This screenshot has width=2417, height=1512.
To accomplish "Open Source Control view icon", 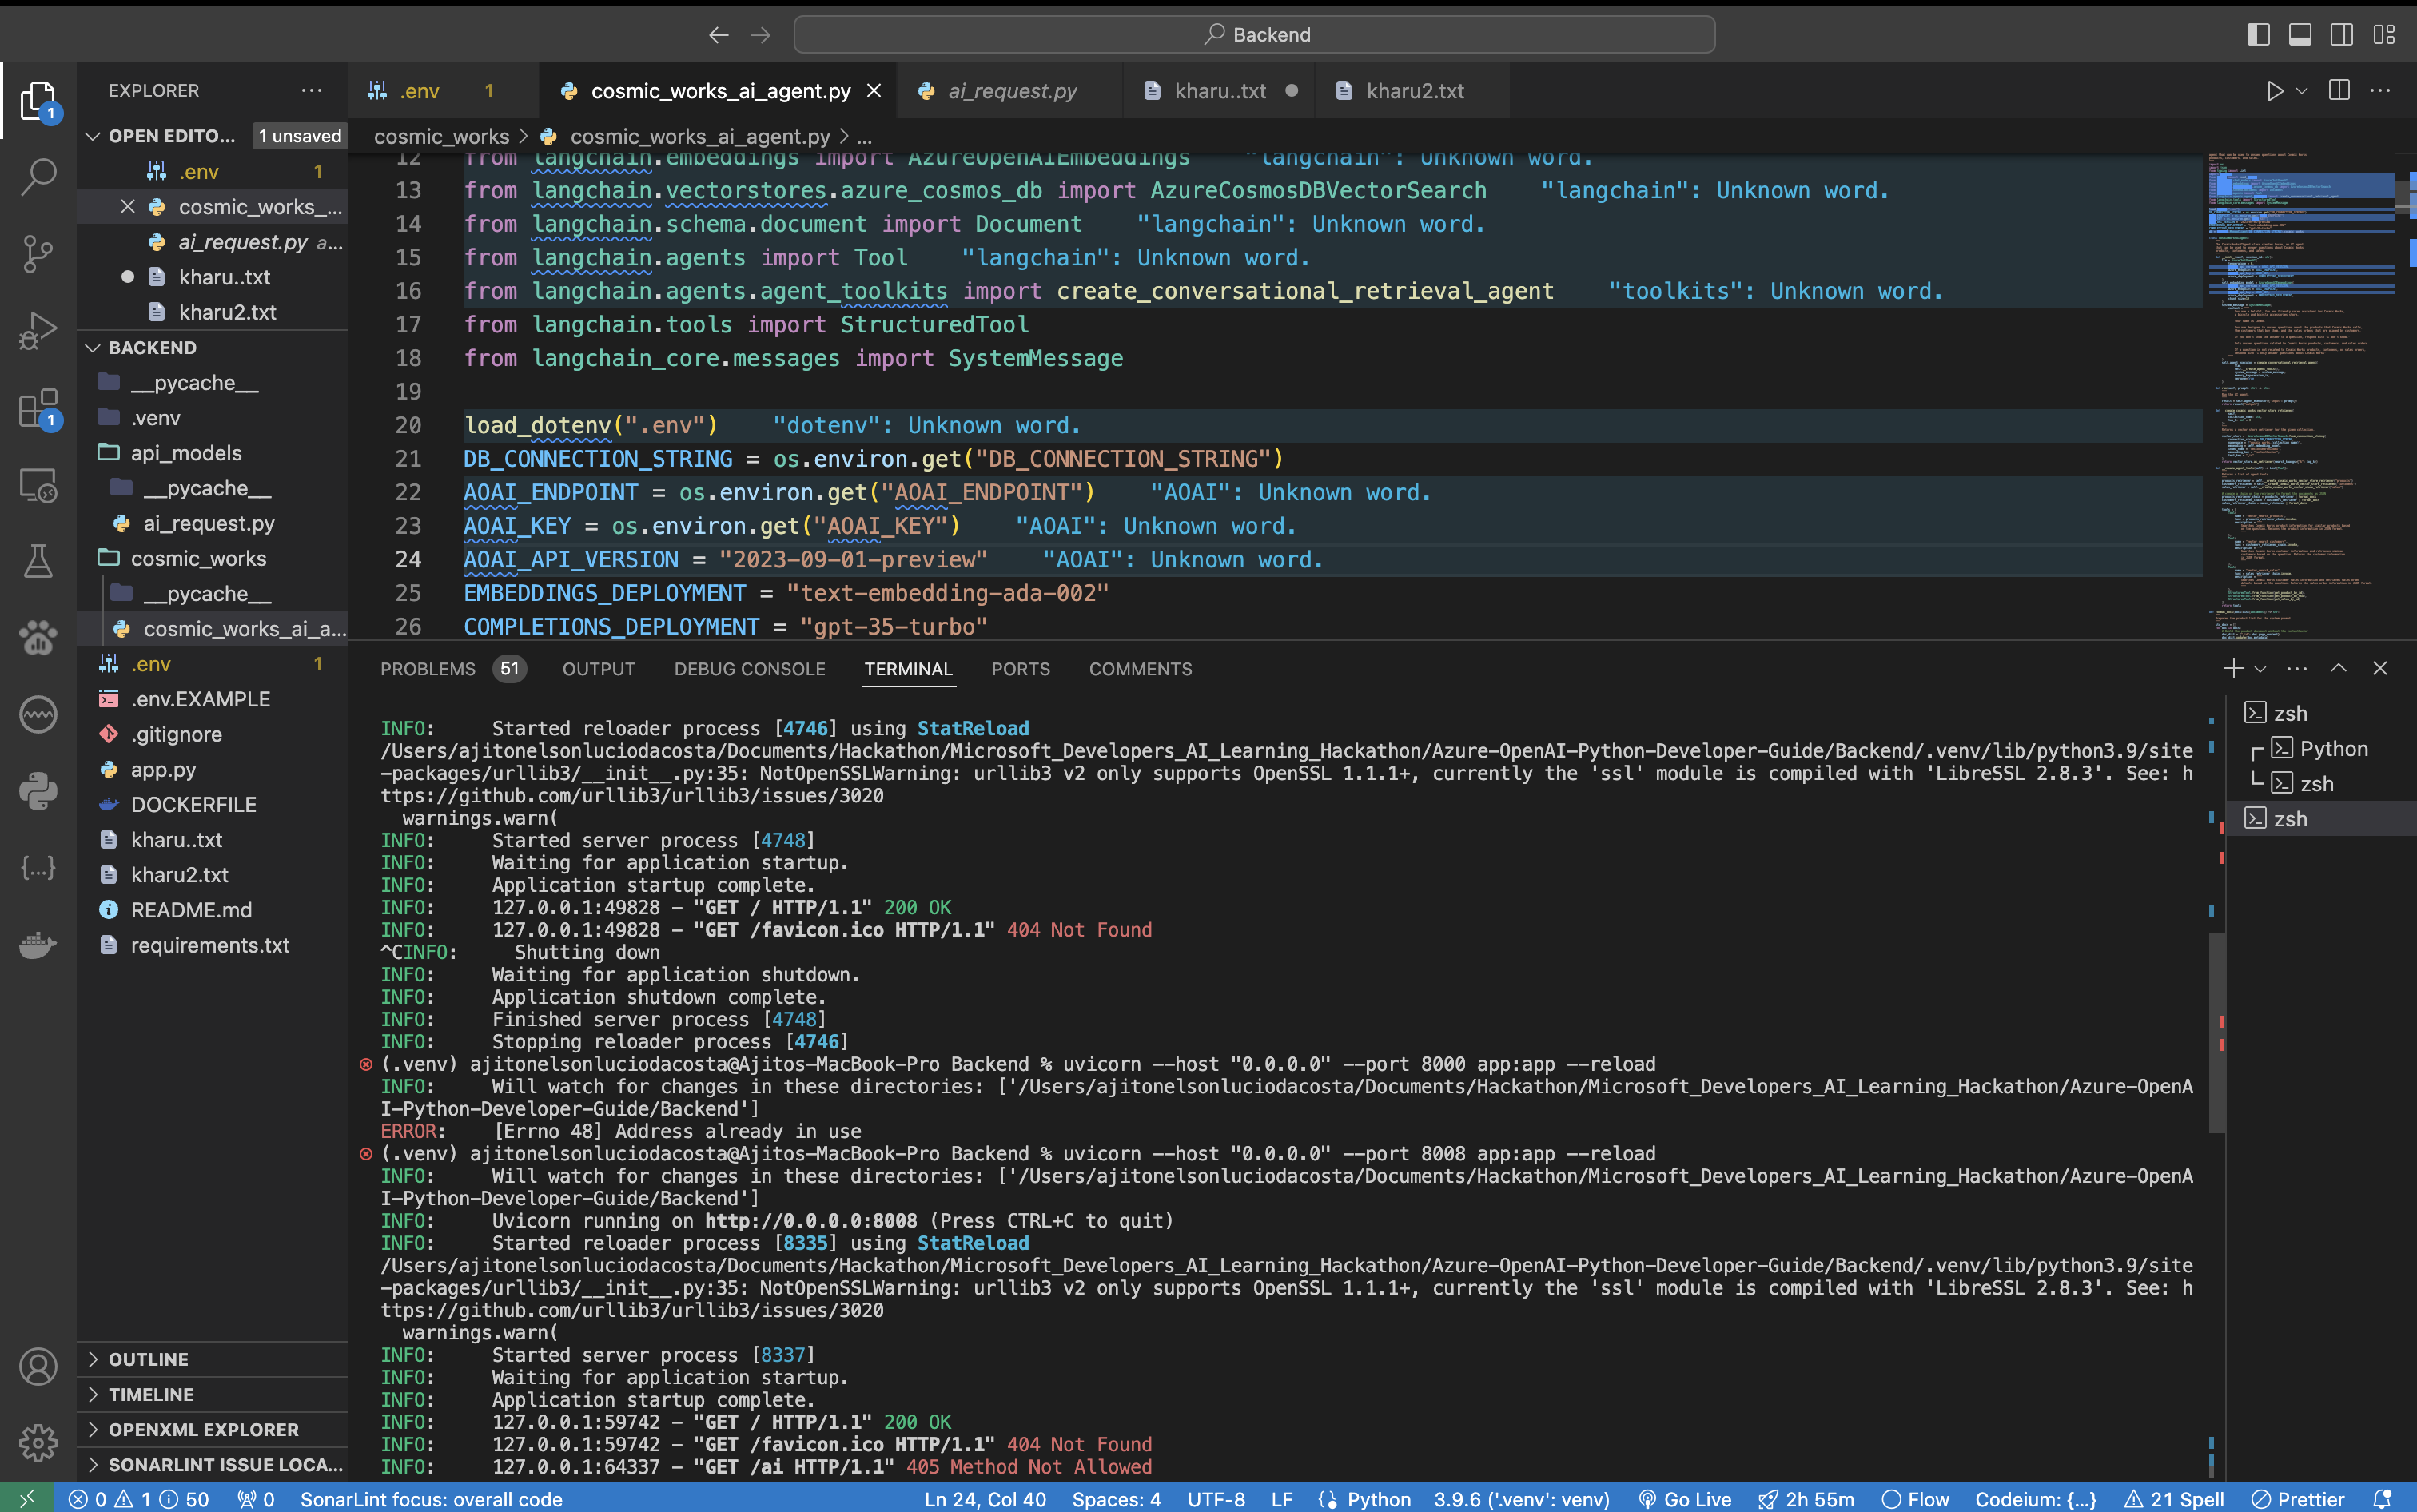I will pyautogui.click(x=38, y=254).
